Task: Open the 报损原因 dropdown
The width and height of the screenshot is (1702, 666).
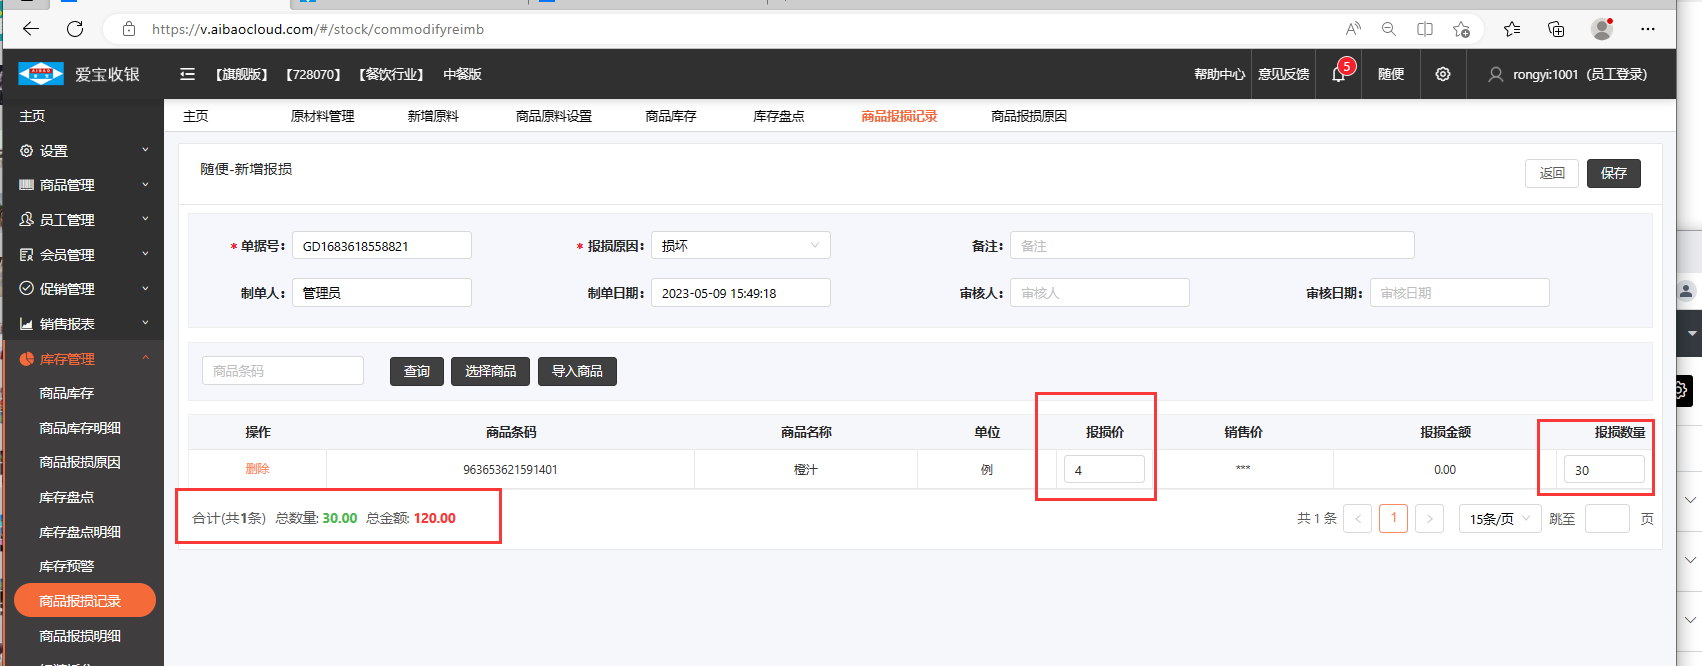Action: 740,246
